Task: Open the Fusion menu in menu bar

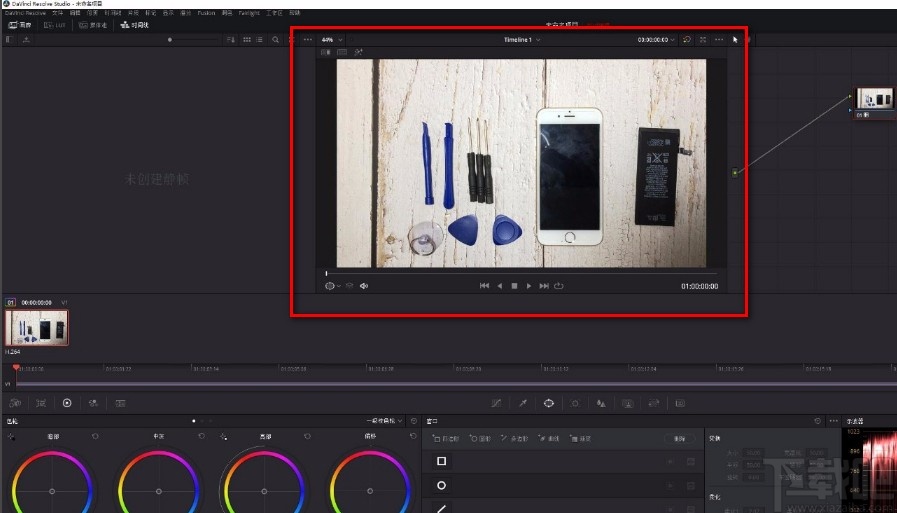Action: click(x=206, y=13)
